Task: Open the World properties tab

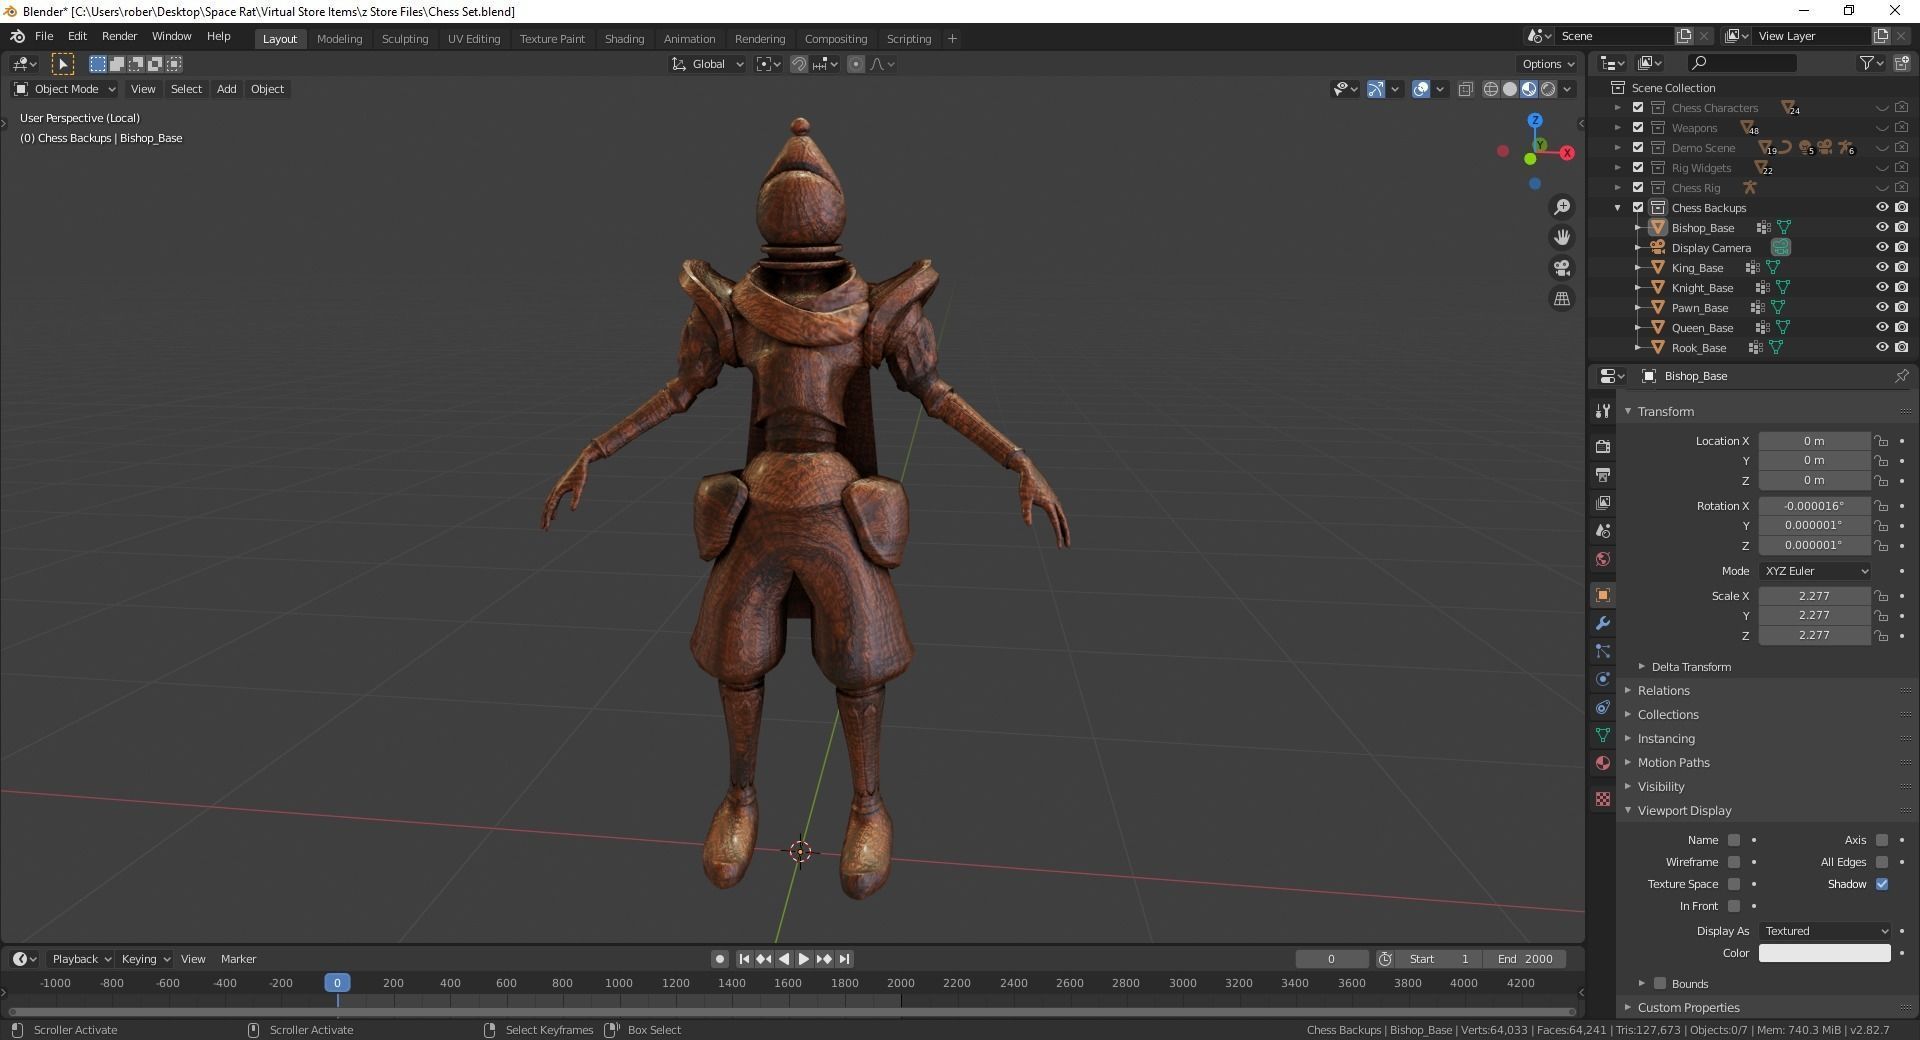Action: [1603, 559]
